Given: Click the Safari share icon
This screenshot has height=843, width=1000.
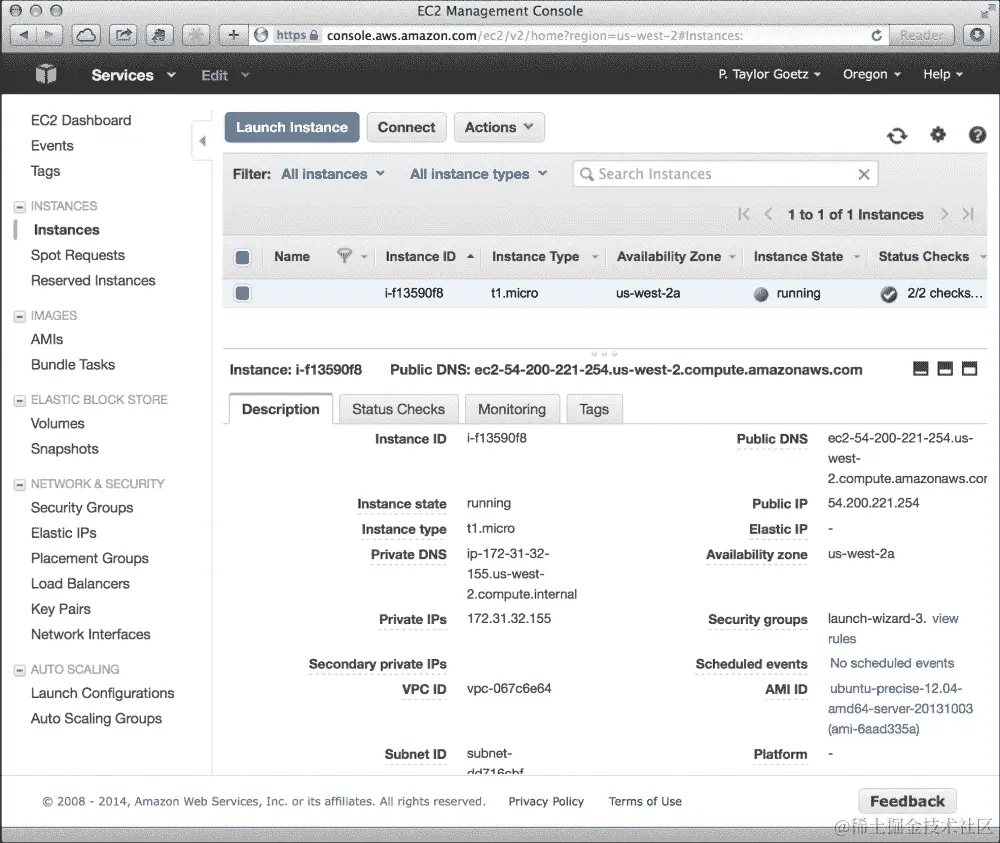Looking at the screenshot, I should click(x=123, y=34).
